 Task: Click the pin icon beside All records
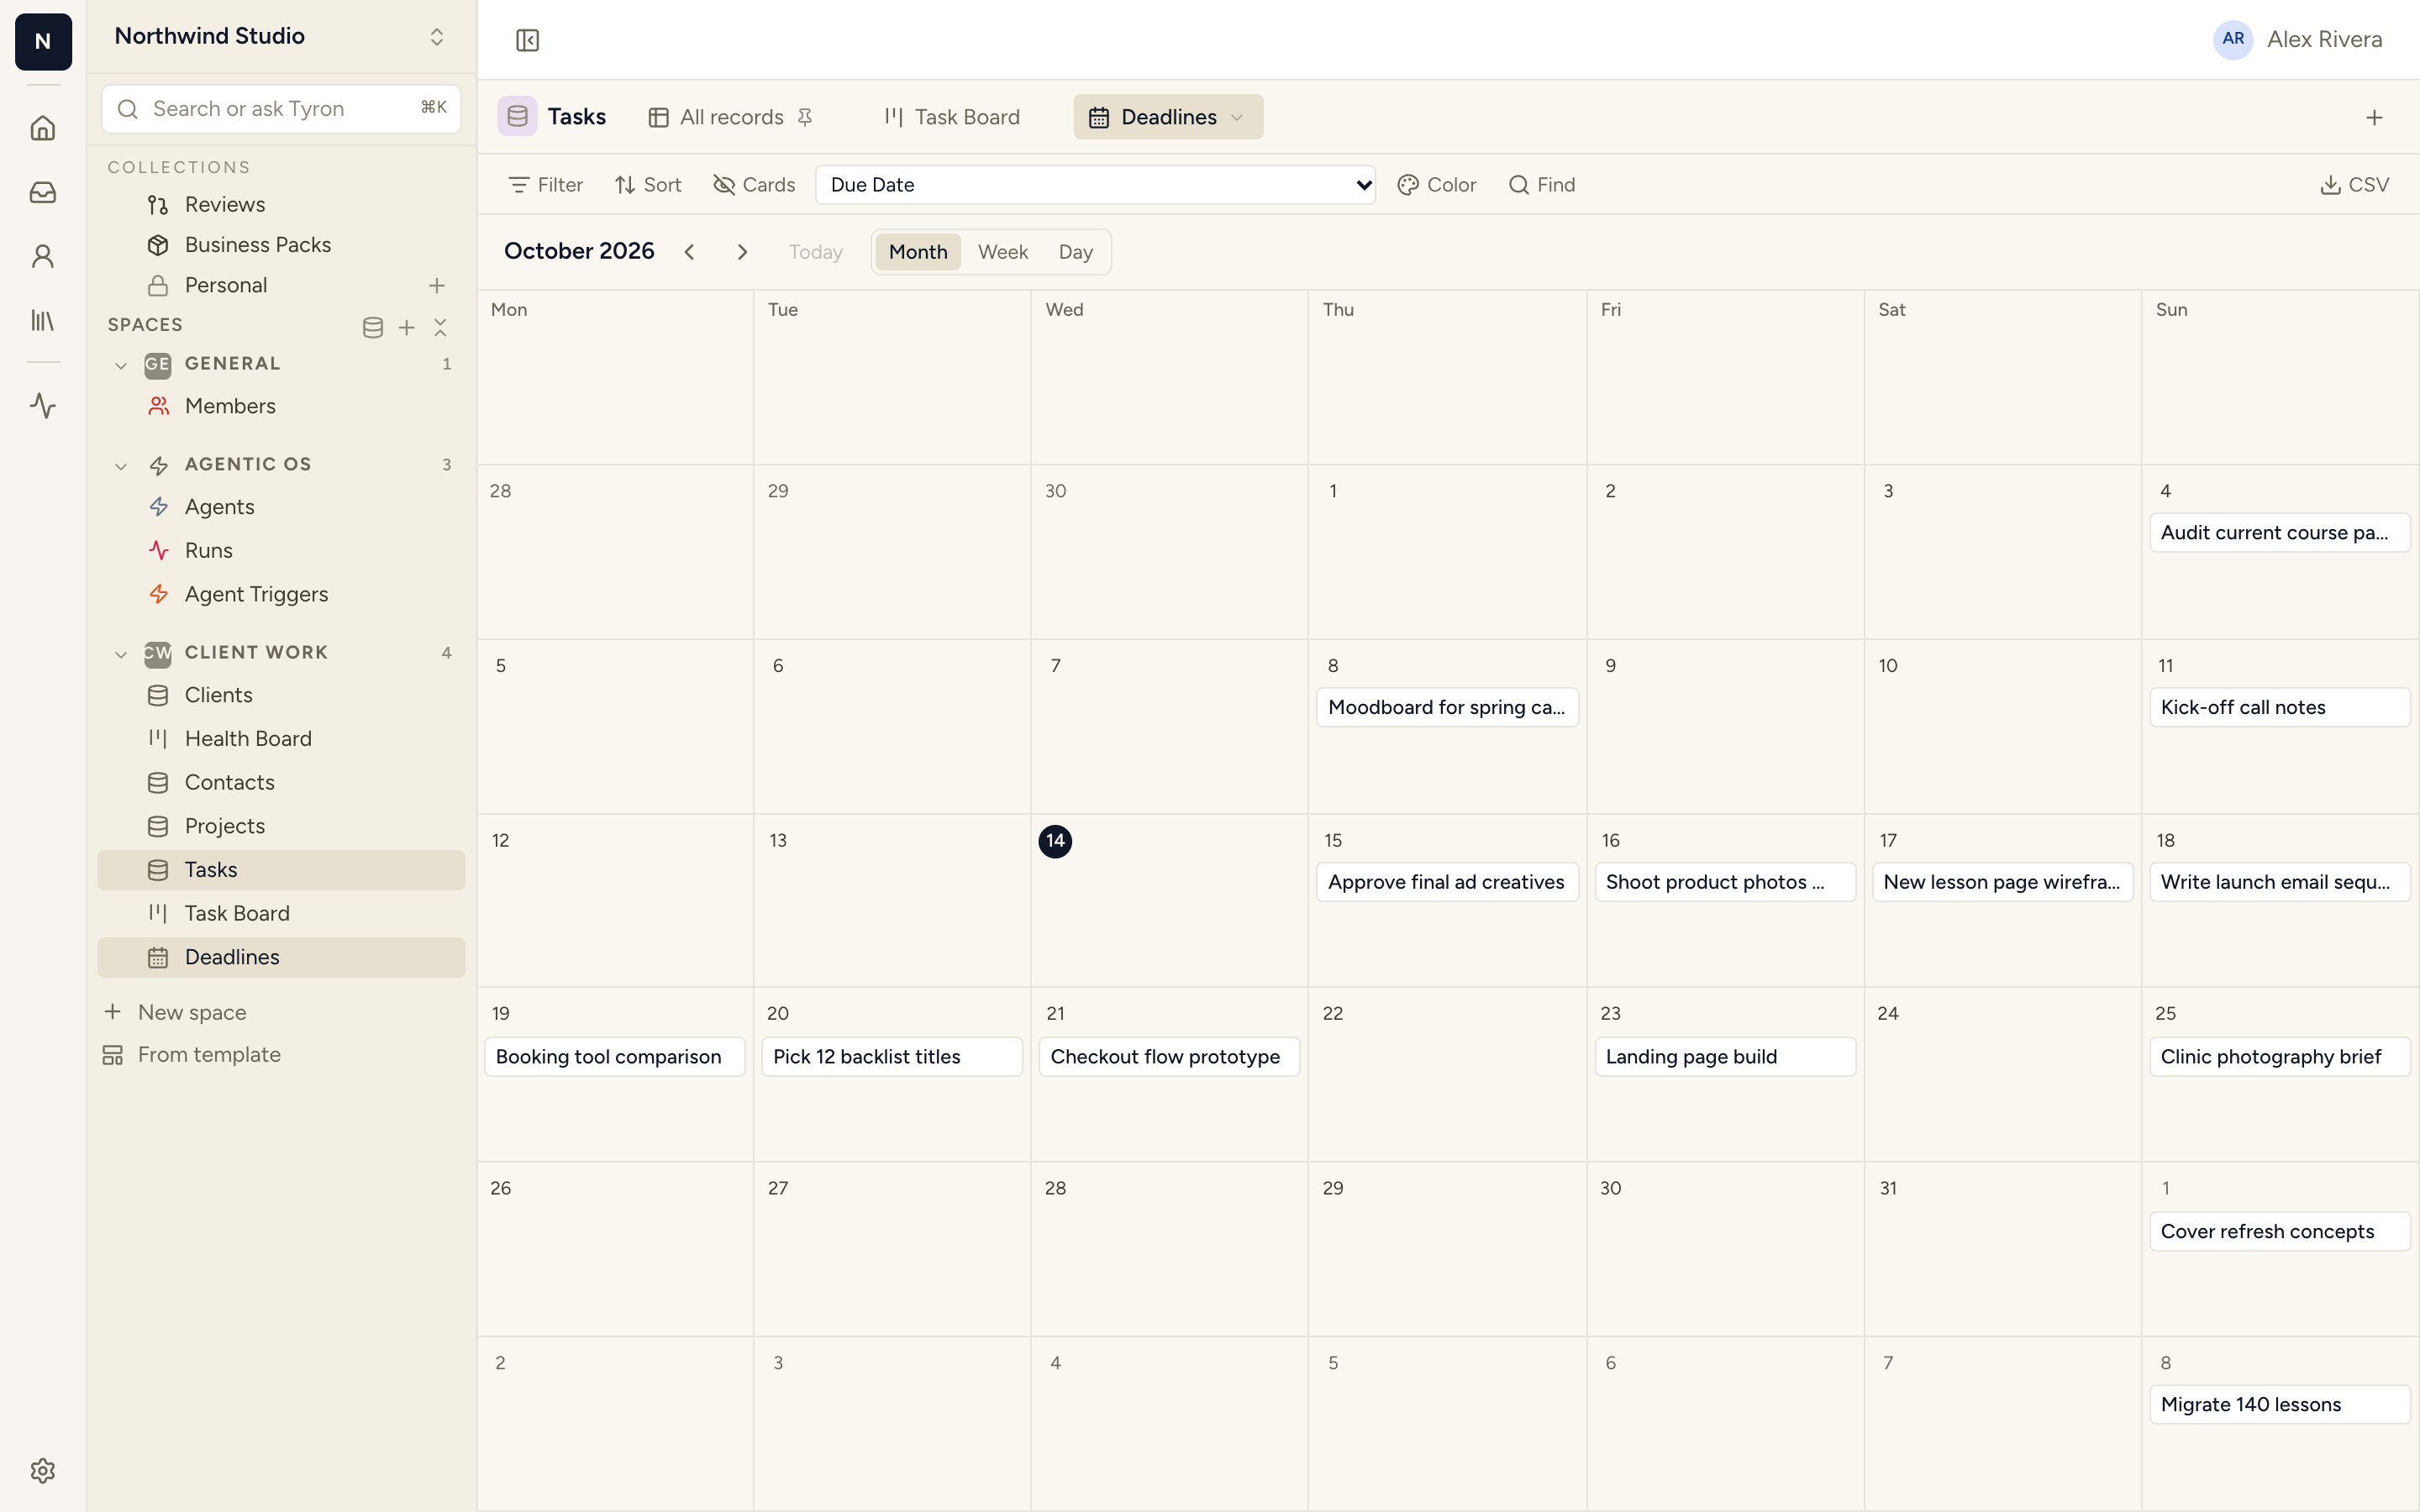[805, 117]
